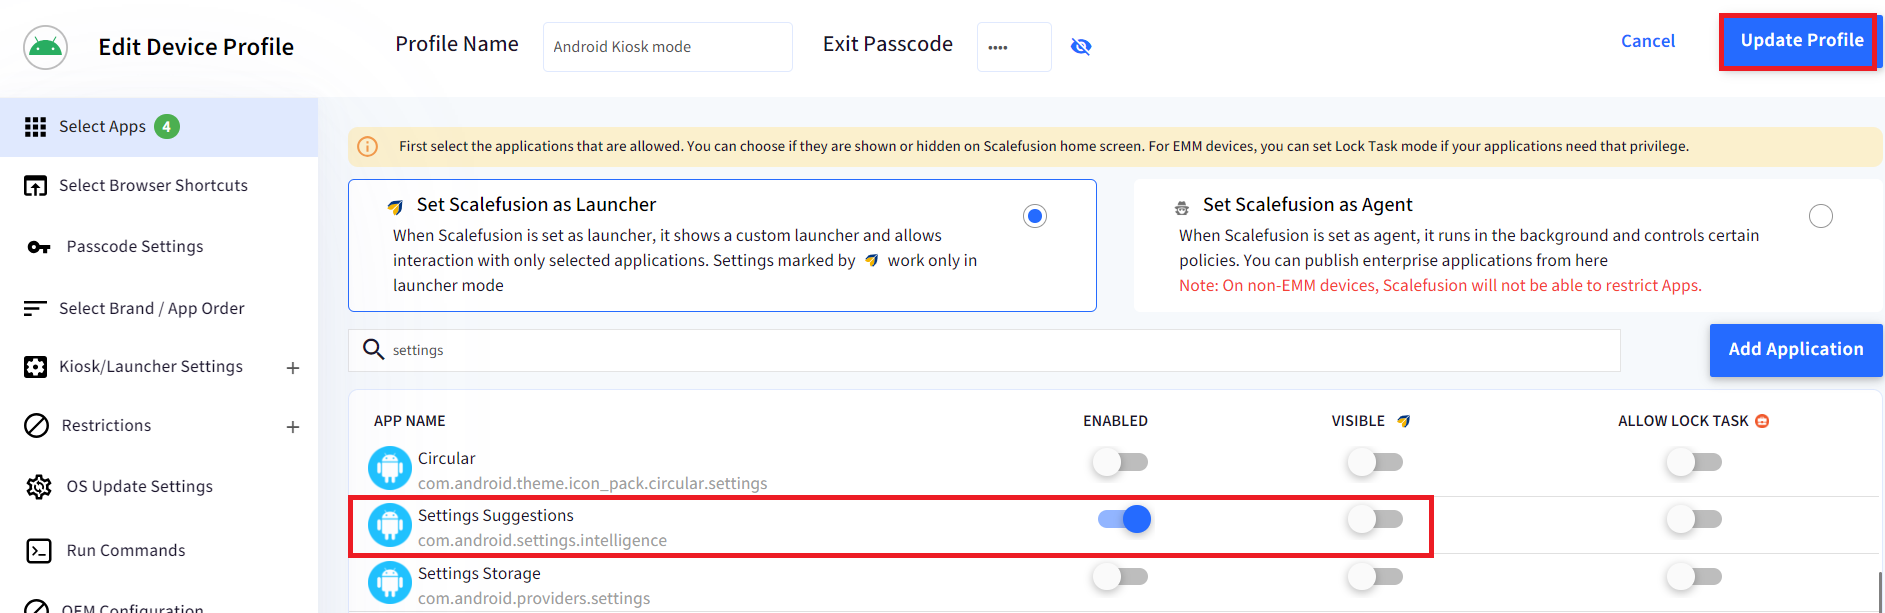Click the Allow Lock Task warning icon
The image size is (1885, 613).
point(1762,421)
